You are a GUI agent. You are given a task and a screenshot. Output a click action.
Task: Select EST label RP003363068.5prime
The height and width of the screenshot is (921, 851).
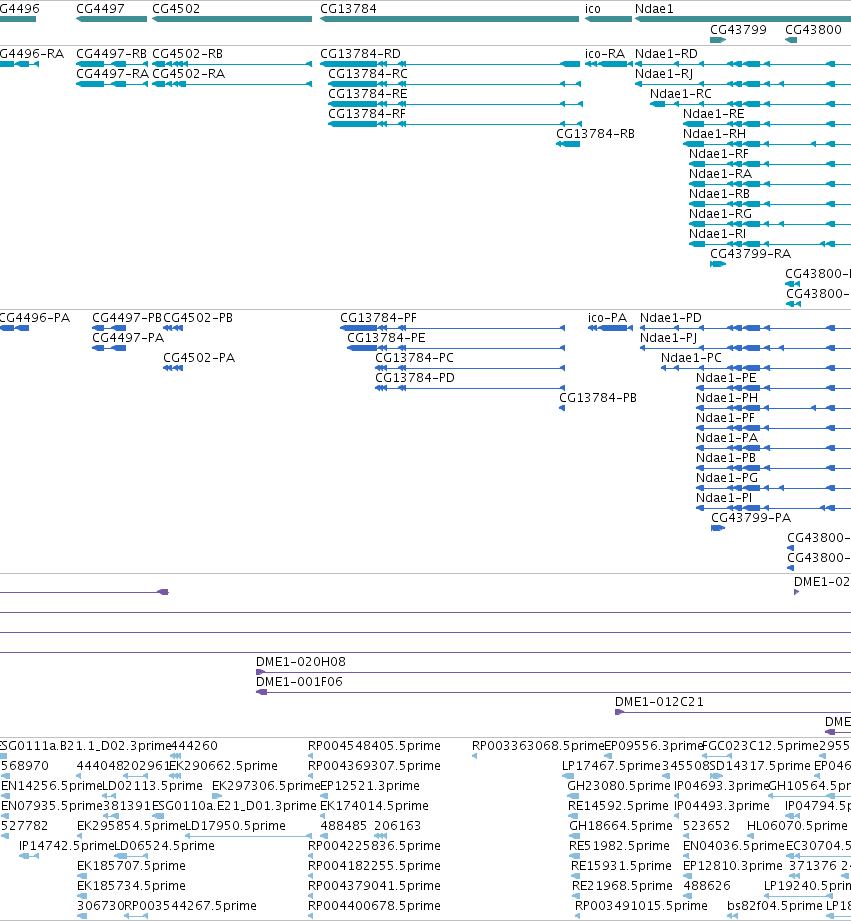pyautogui.click(x=538, y=745)
